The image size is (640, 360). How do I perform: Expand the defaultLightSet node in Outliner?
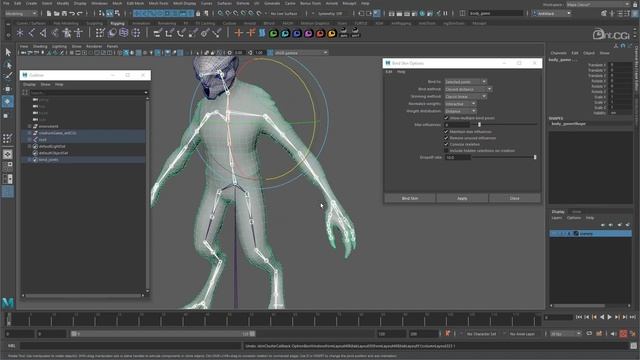[29, 146]
